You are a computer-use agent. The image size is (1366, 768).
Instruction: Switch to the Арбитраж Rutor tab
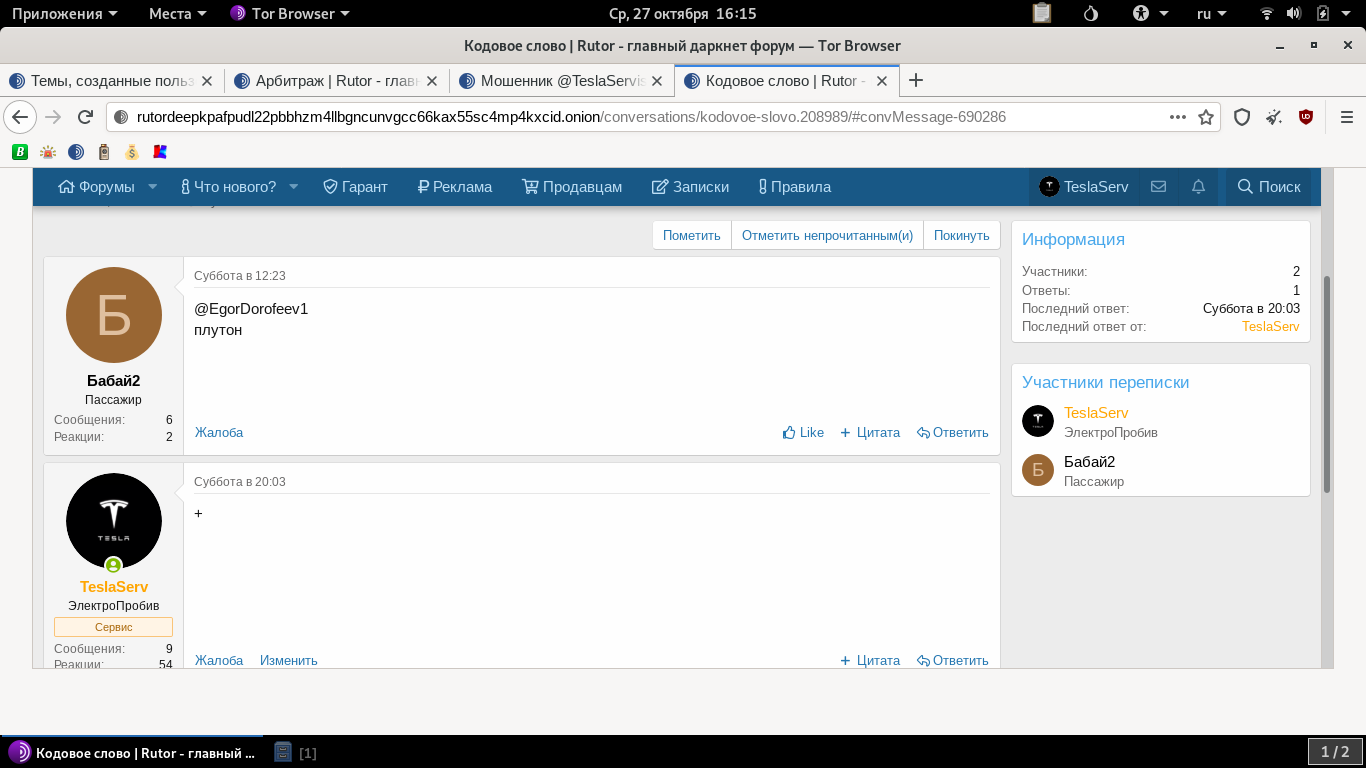click(x=336, y=80)
